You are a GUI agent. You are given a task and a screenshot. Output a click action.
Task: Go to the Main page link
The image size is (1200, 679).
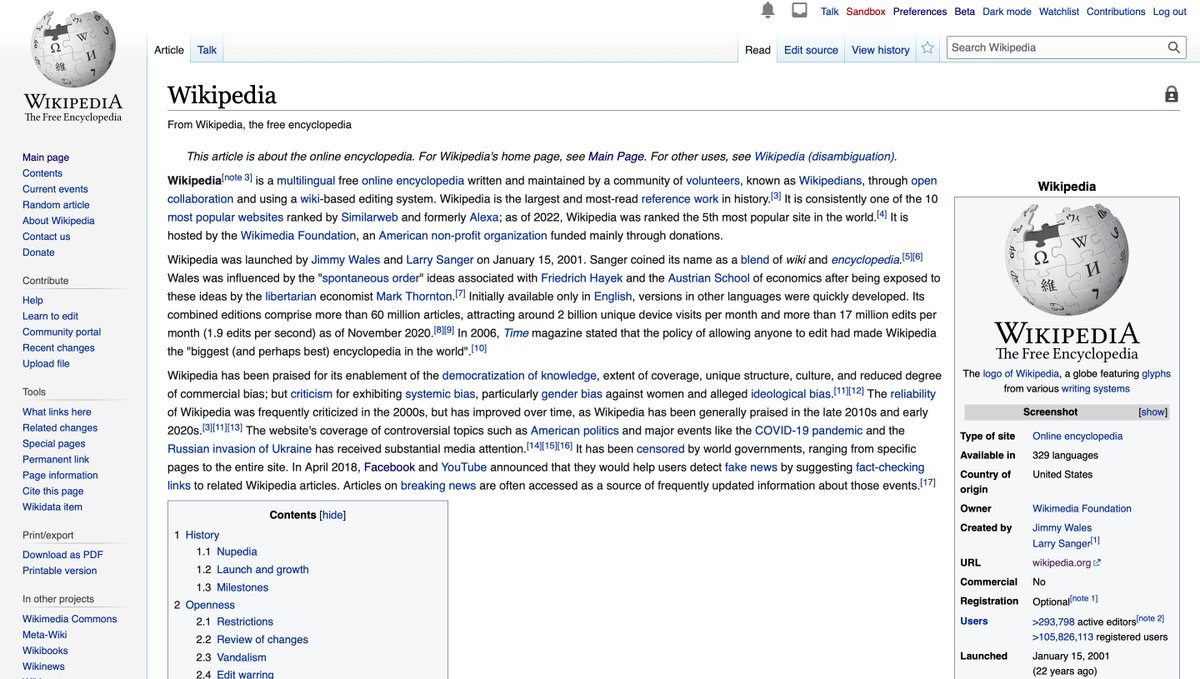[x=45, y=157]
